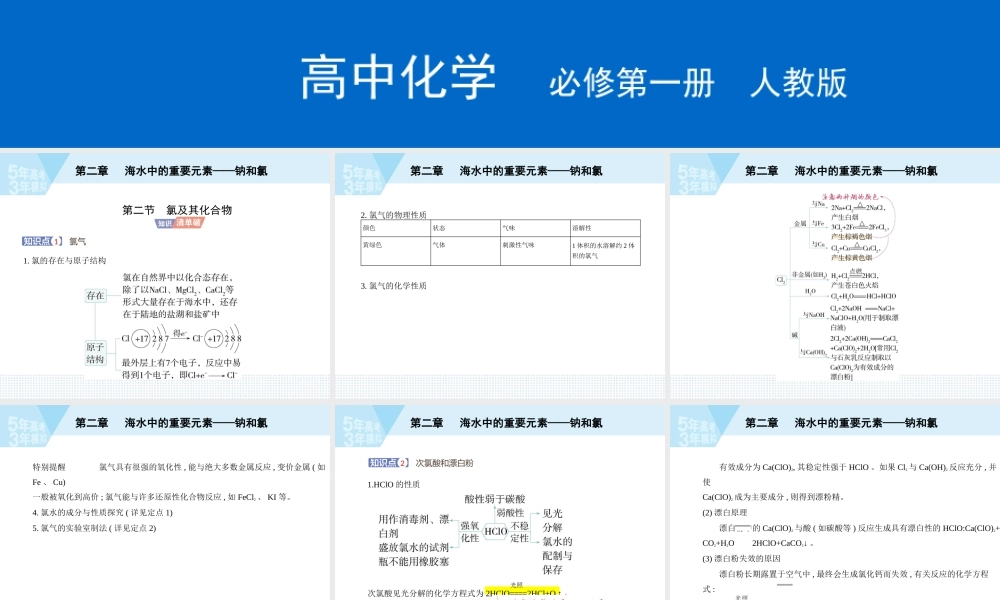Select the line 5. 氯气的实验室制法
Screen dimensions: 1000x600
coord(94,528)
